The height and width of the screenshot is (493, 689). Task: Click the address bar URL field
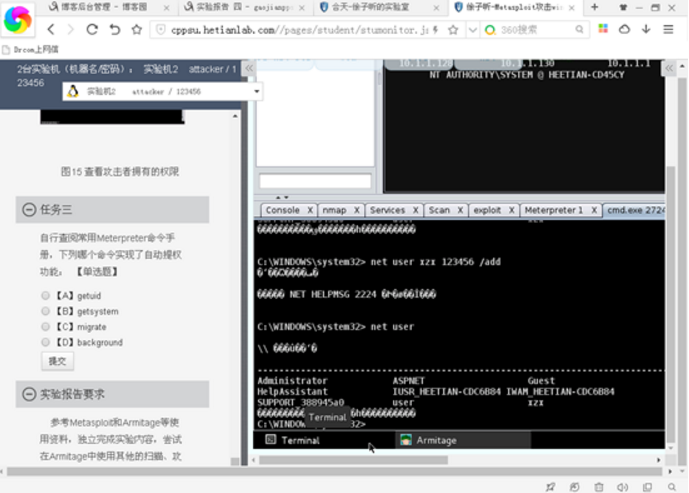click(x=299, y=30)
